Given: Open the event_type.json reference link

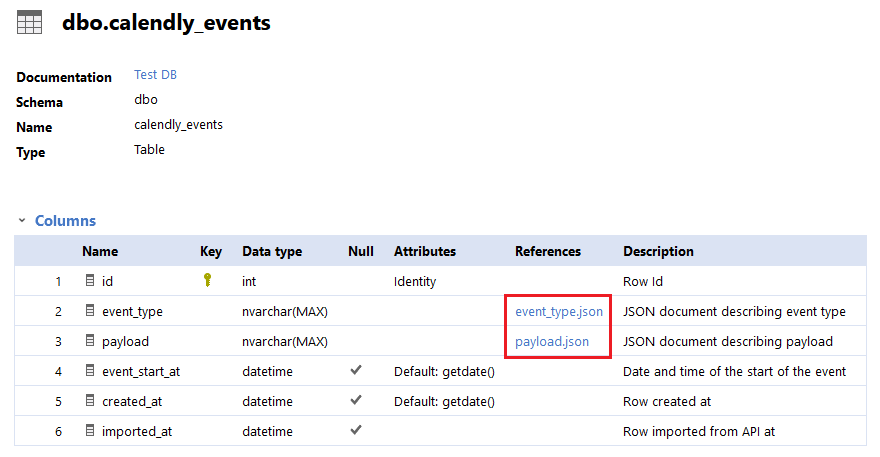Looking at the screenshot, I should [x=559, y=311].
